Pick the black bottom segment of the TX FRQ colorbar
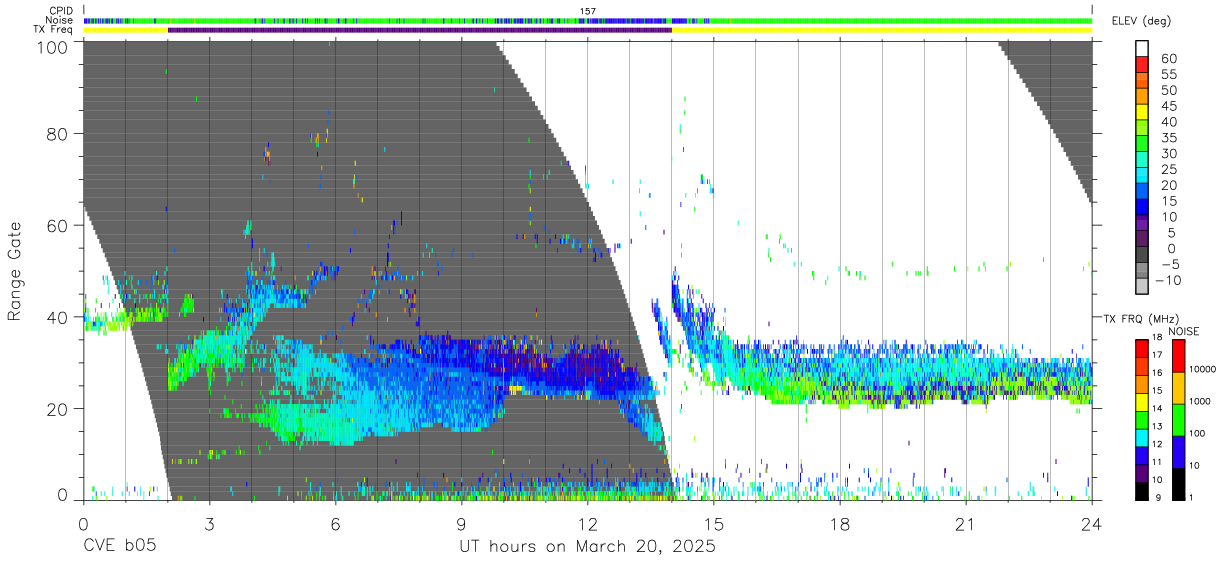The width and height of the screenshot is (1228, 567). click(1142, 492)
